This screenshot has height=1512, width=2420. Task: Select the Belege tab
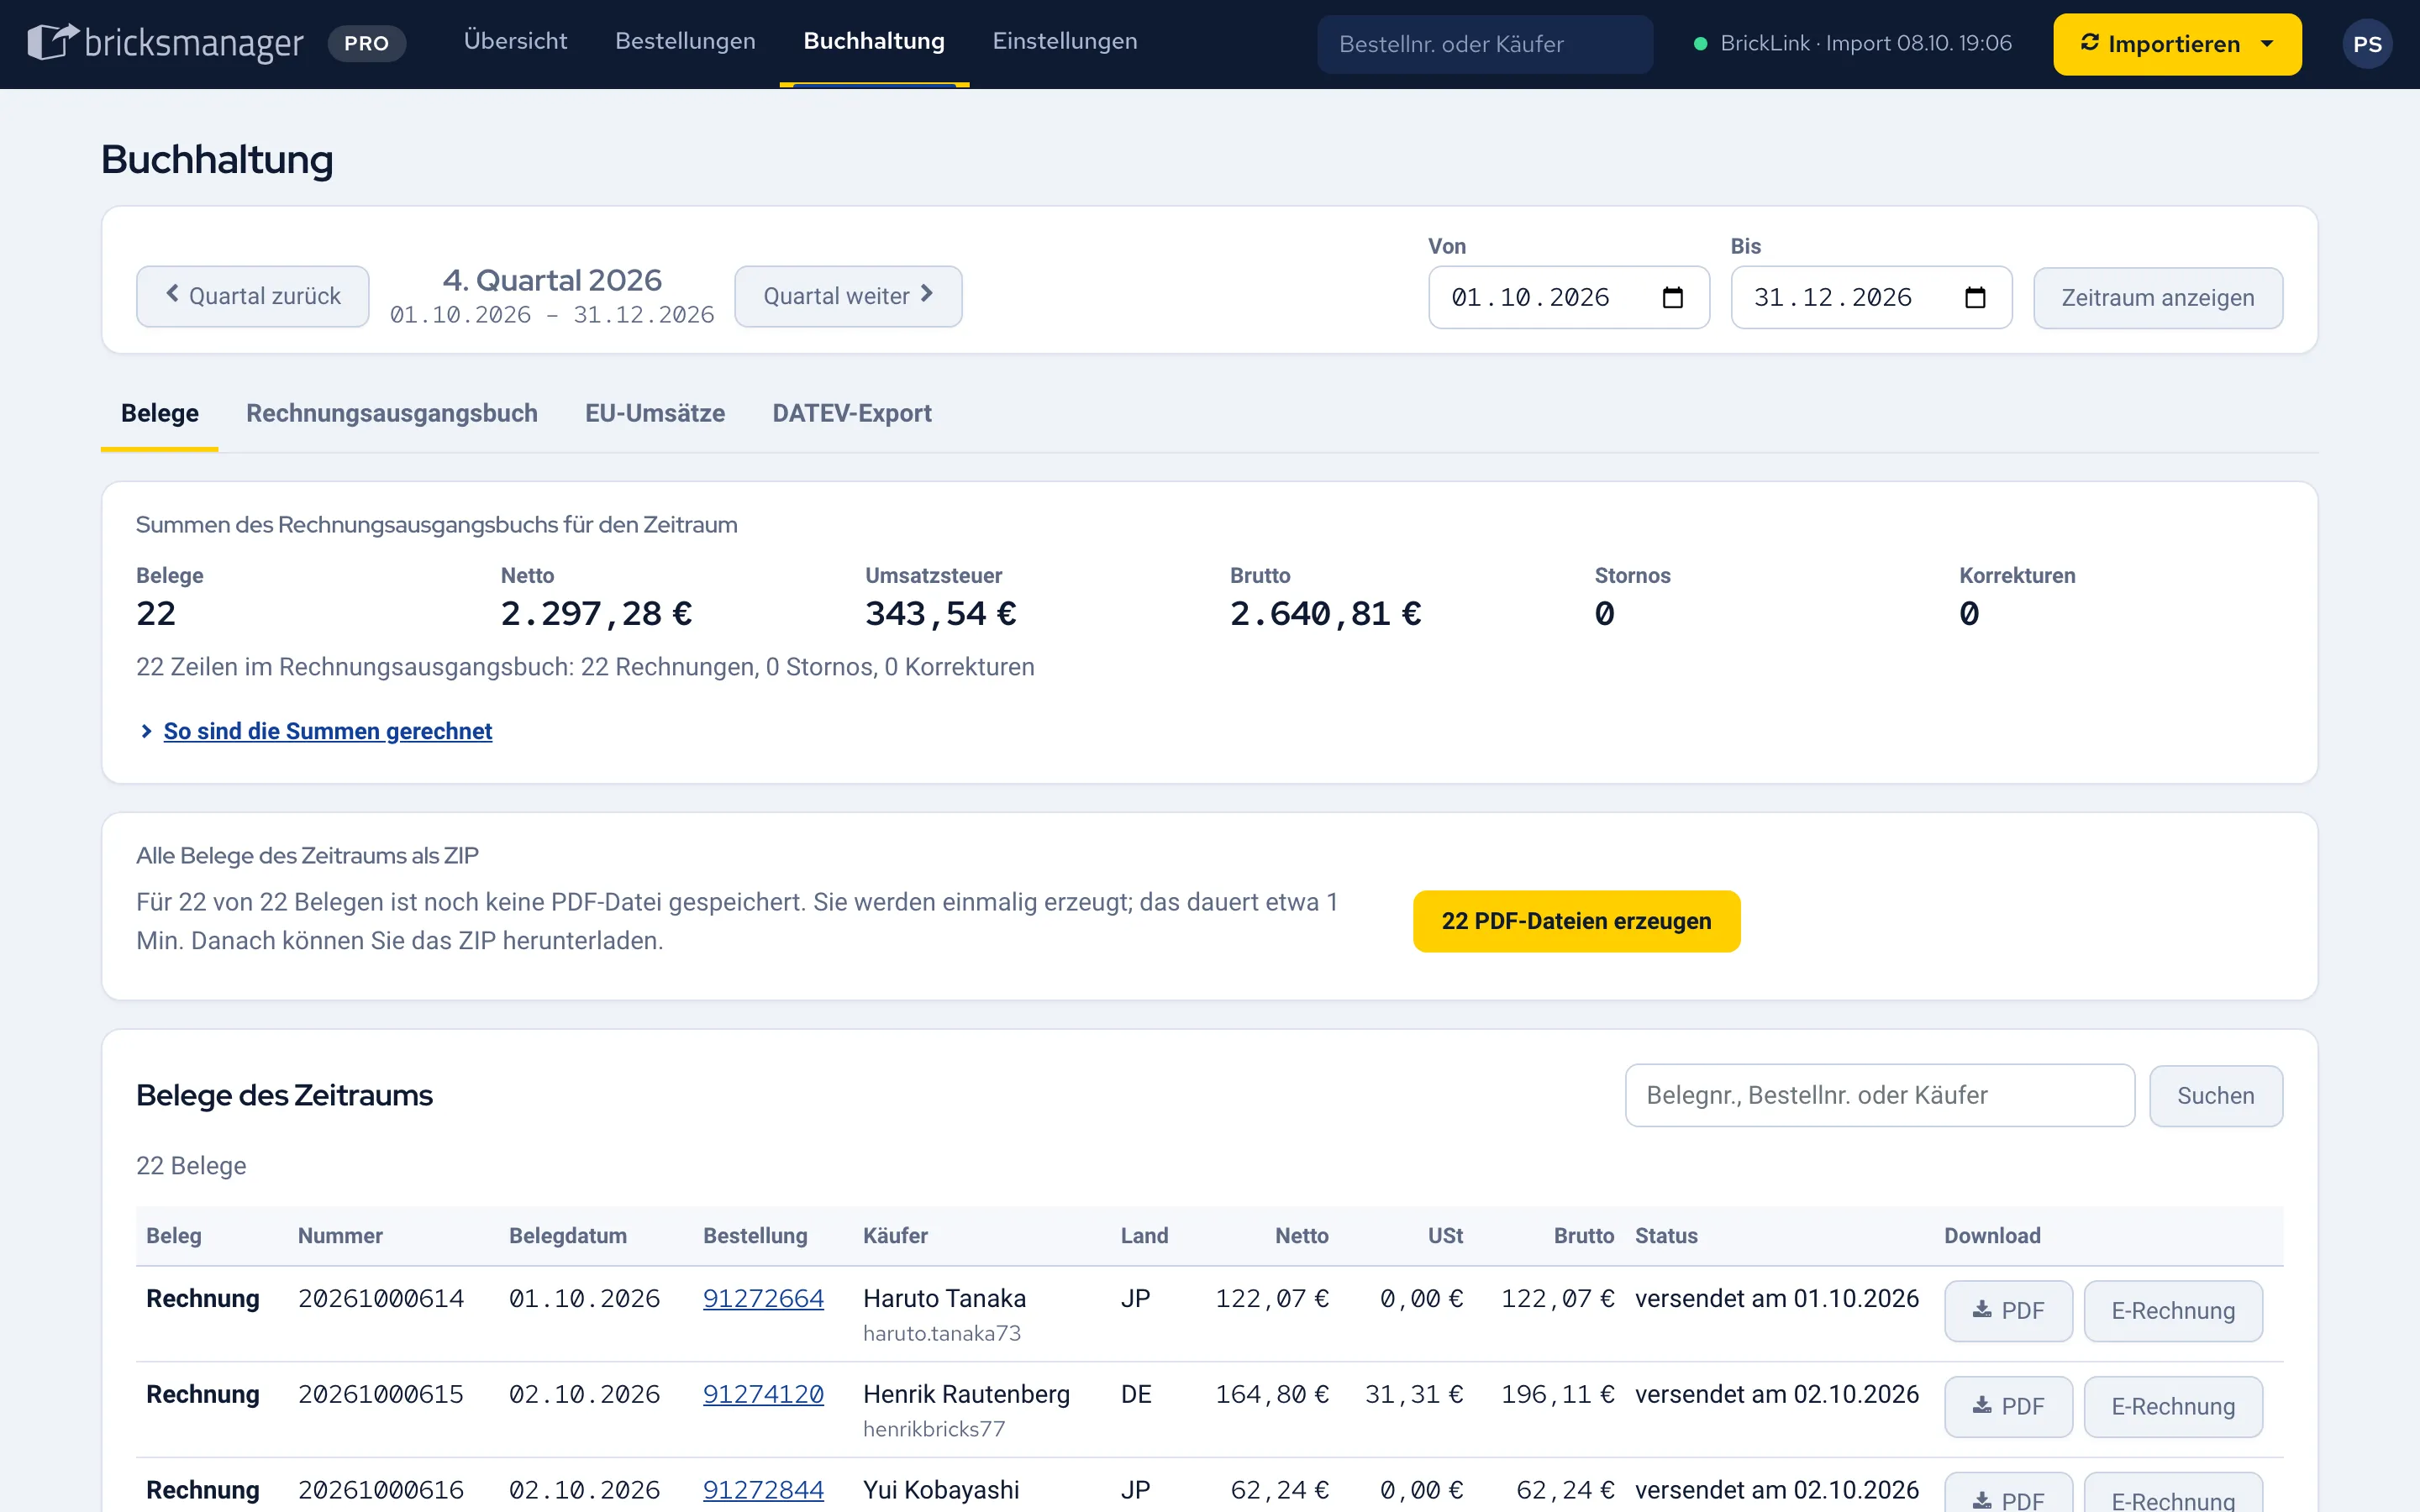tap(160, 413)
